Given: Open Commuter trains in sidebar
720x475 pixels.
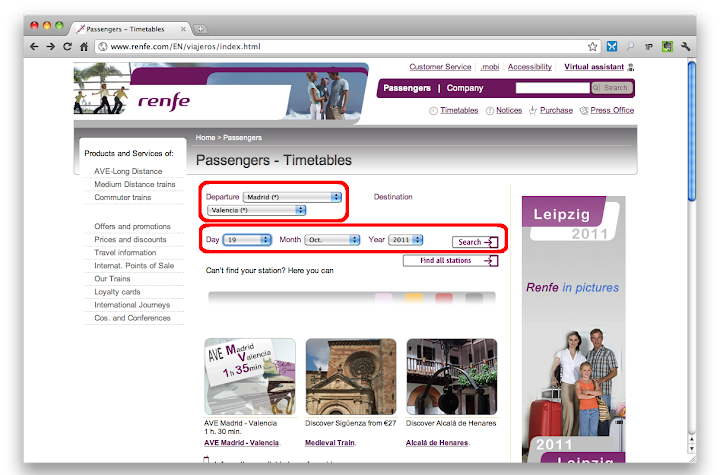Looking at the screenshot, I should pyautogui.click(x=123, y=197).
